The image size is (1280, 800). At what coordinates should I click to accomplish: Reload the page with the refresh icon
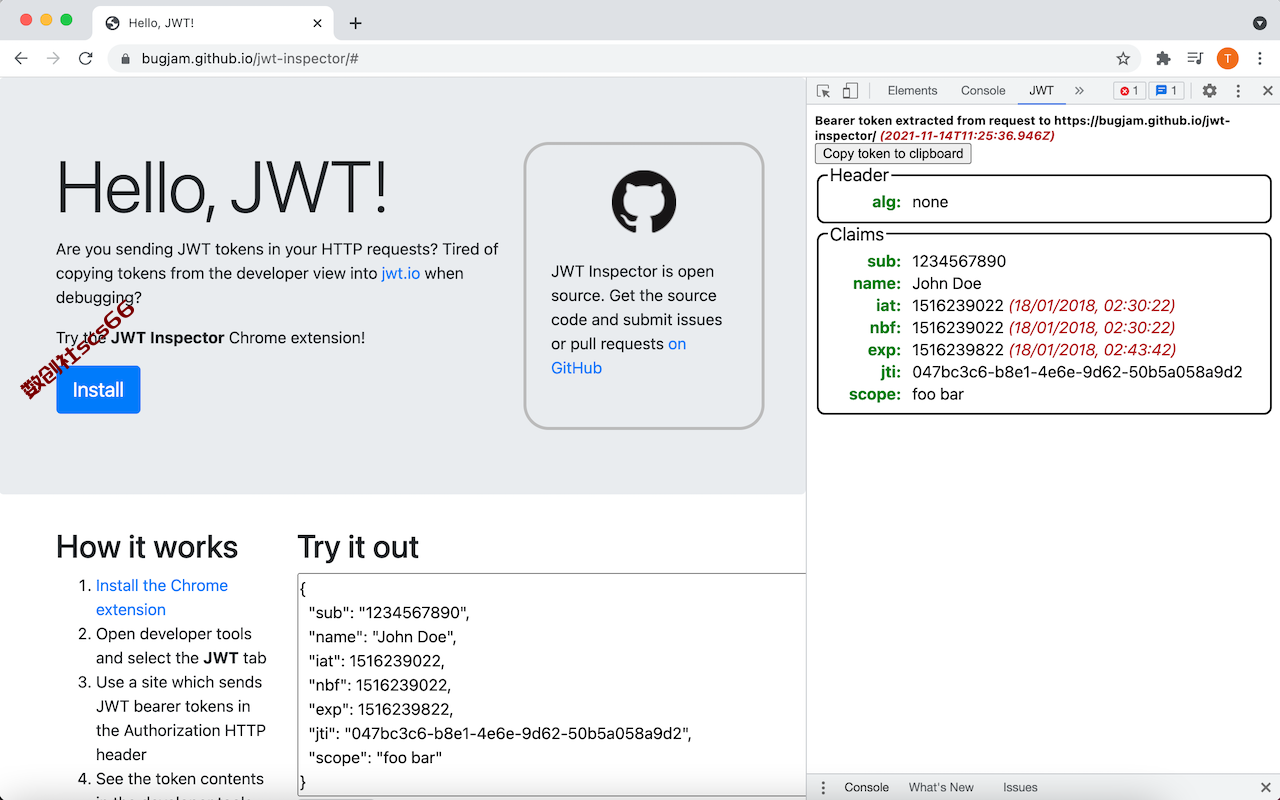click(86, 58)
